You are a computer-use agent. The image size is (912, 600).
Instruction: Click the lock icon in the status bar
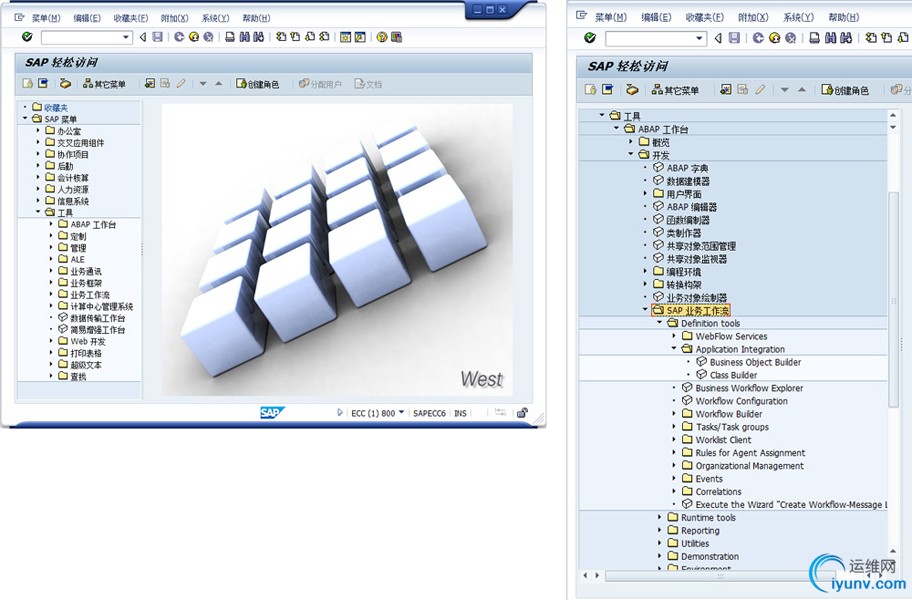click(x=522, y=413)
